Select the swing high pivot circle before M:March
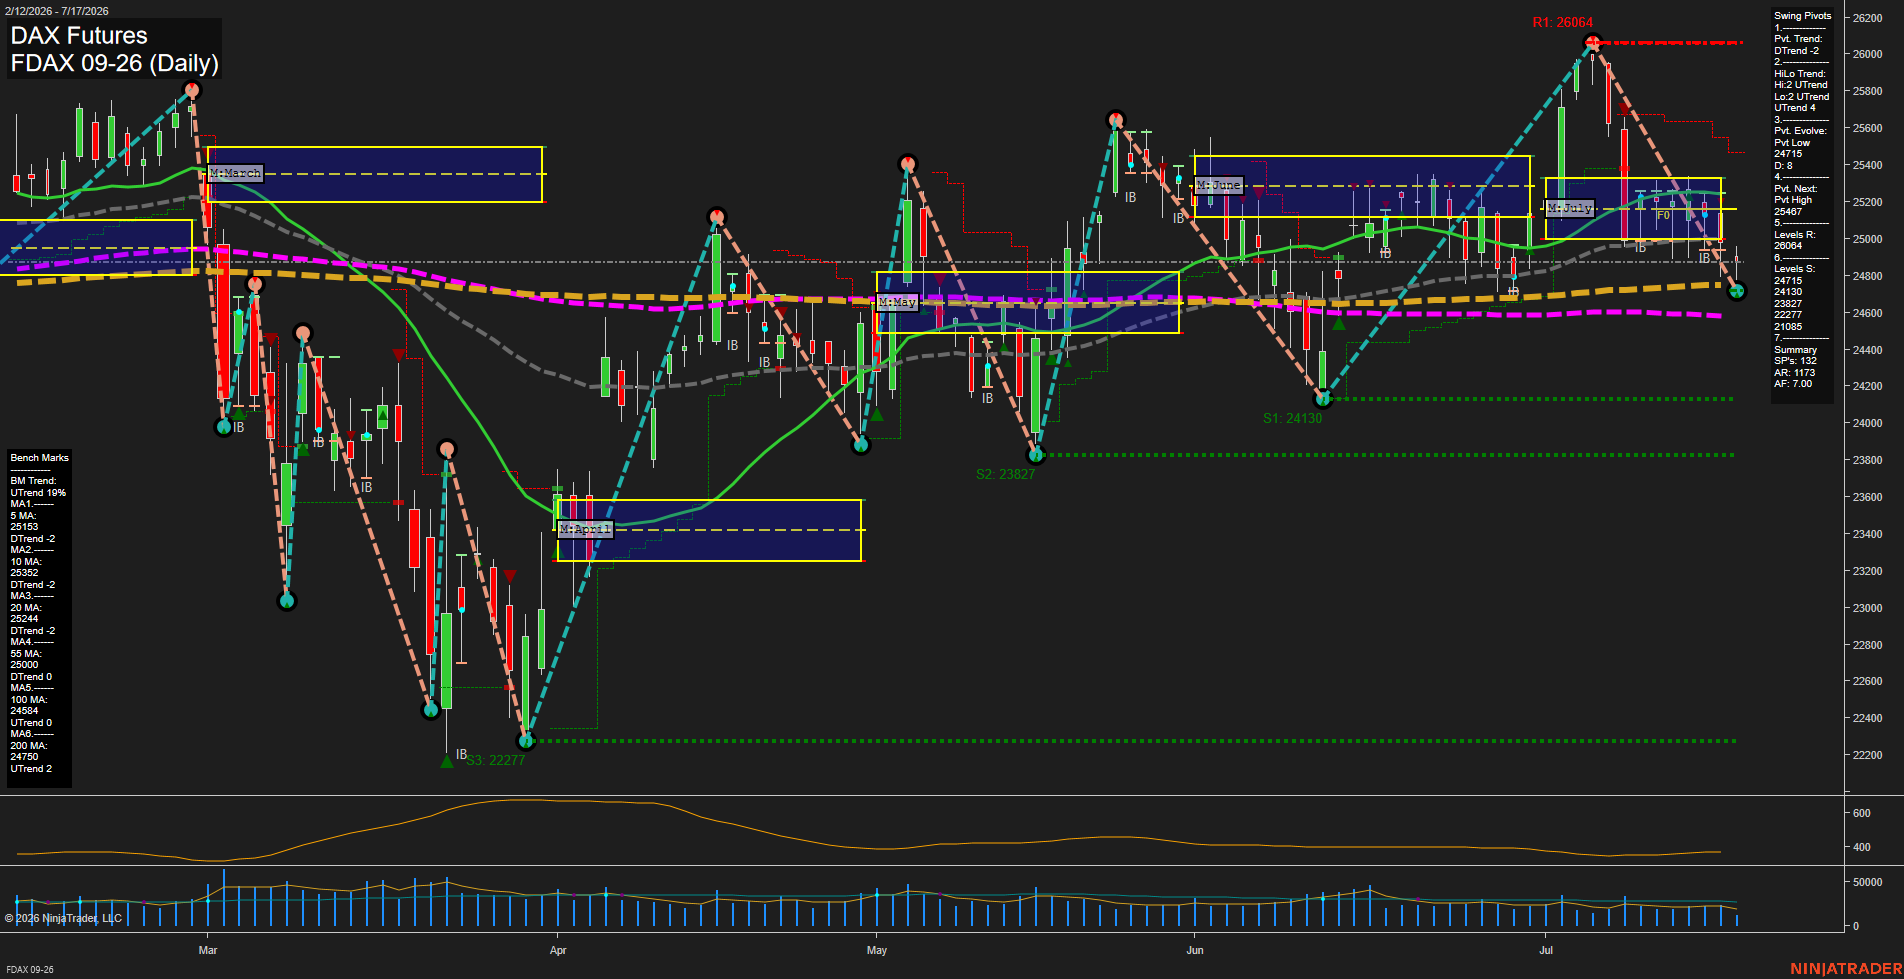 pos(191,91)
